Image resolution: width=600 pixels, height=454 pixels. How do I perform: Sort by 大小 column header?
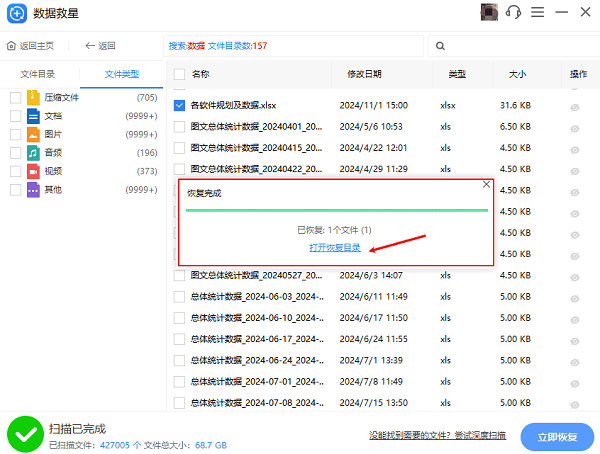tap(517, 74)
